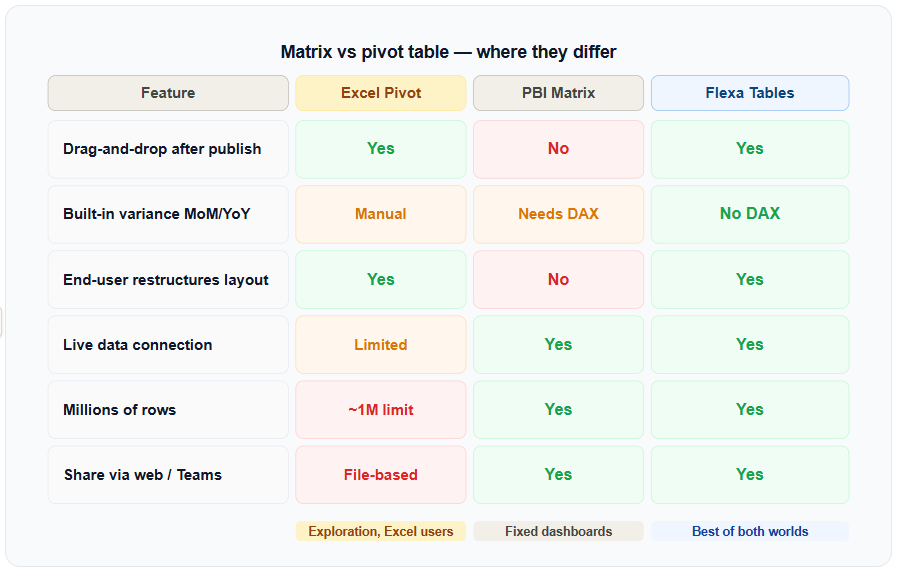Click the Matrix vs pivot table title

click(x=448, y=52)
